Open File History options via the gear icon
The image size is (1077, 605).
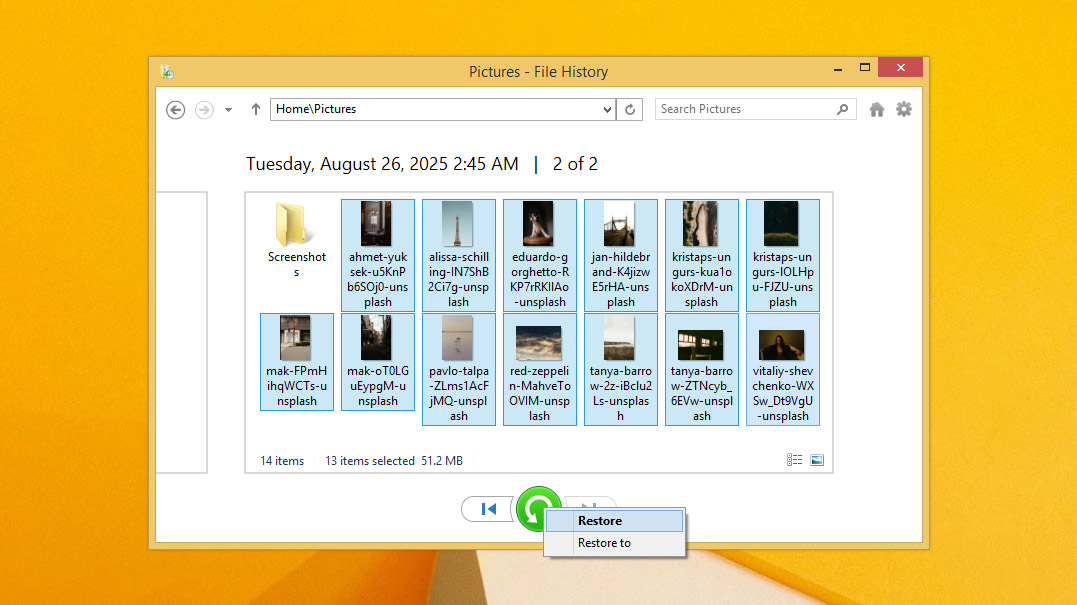click(904, 109)
